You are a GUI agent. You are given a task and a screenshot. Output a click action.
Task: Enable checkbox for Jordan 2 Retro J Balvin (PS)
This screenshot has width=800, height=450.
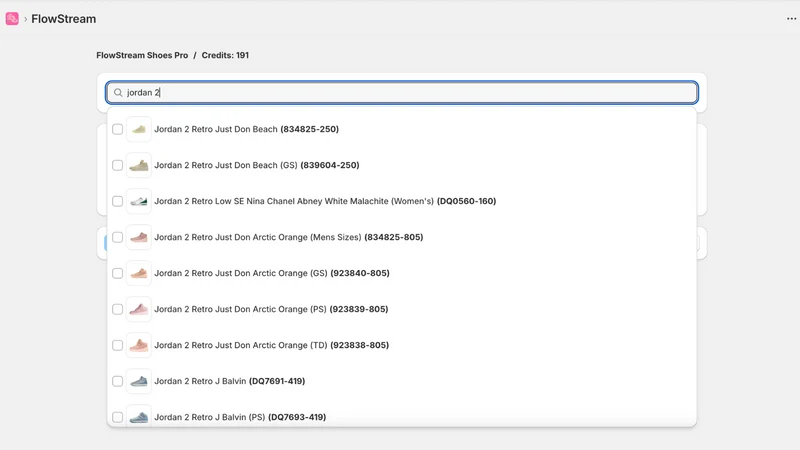[117, 417]
